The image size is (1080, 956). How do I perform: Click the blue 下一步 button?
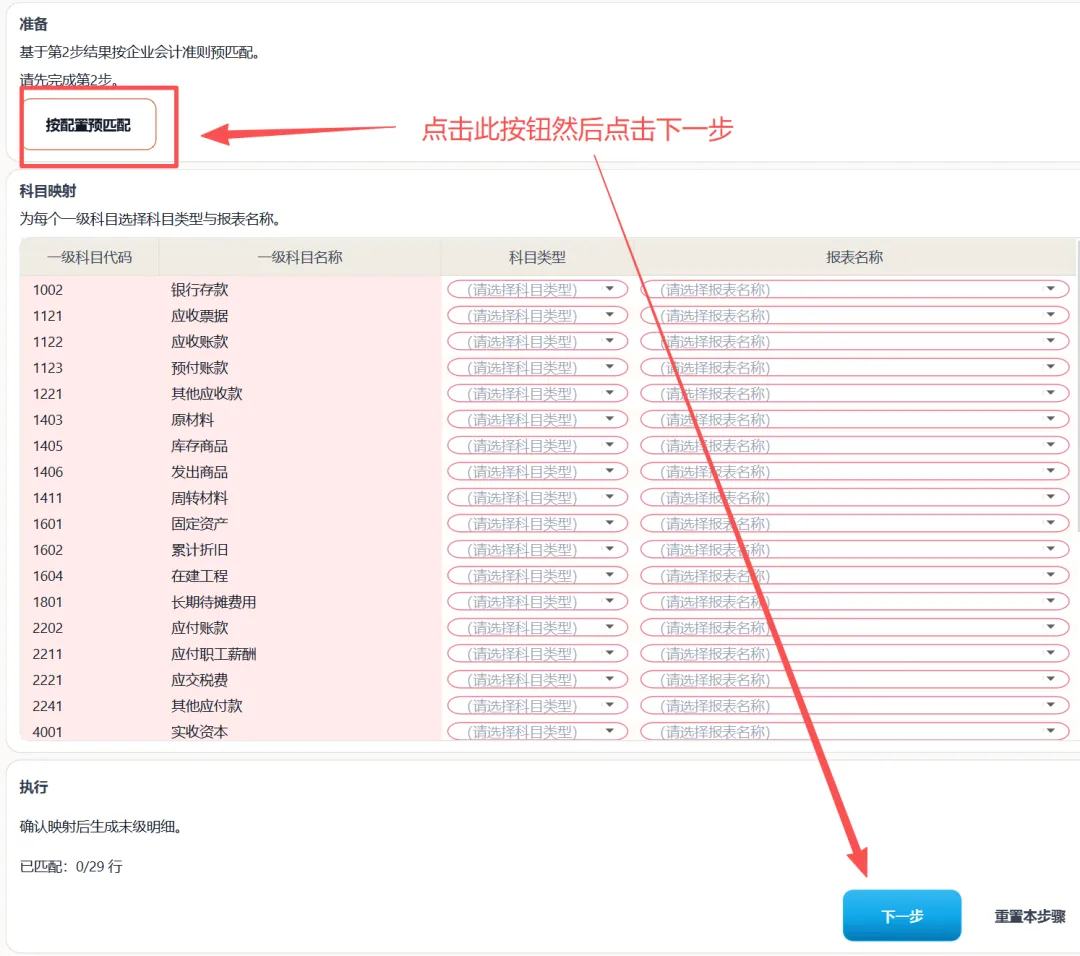902,915
